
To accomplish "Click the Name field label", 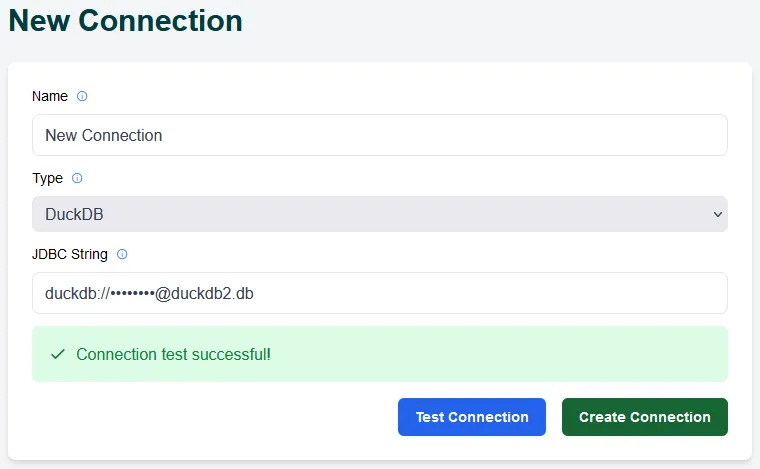I will click(50, 97).
